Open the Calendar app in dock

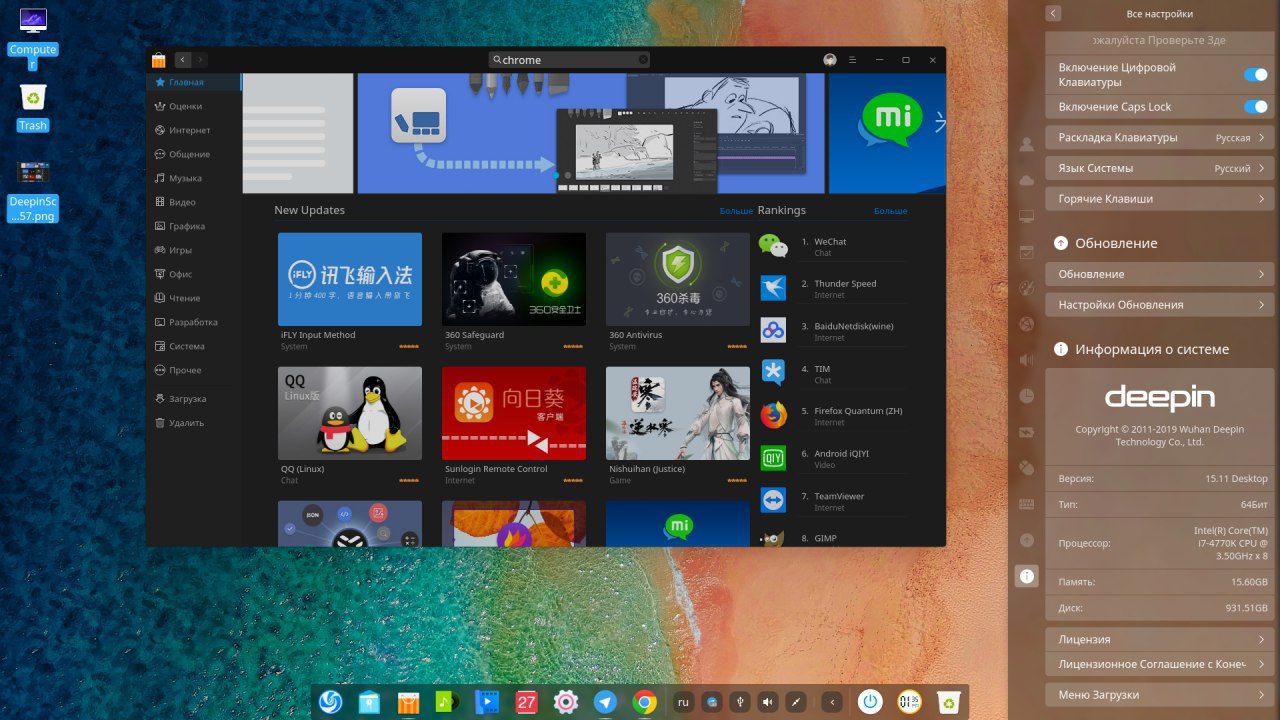[526, 702]
